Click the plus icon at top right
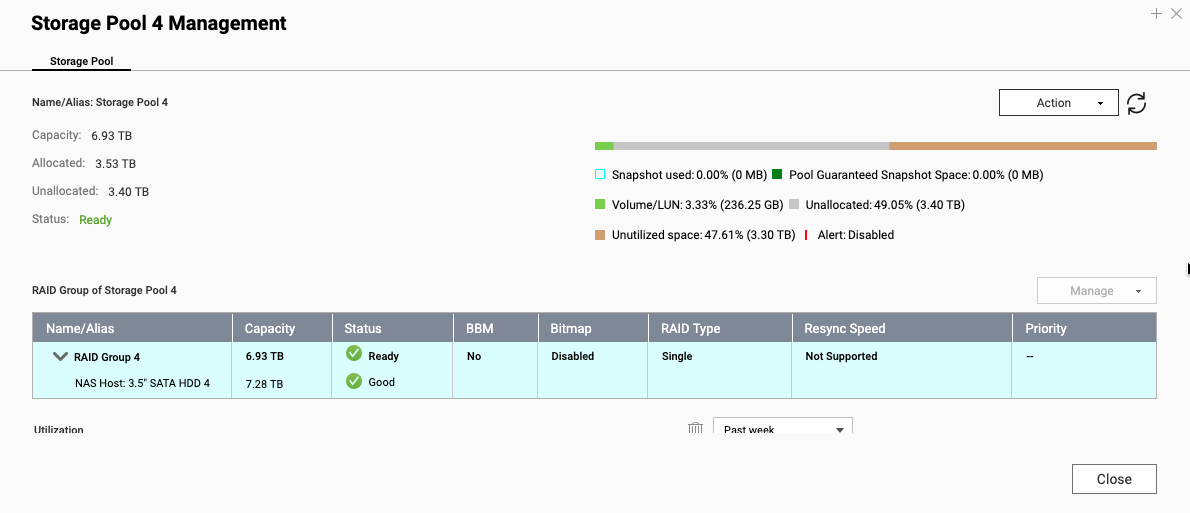Viewport: 1190px width, 513px height. point(1156,14)
